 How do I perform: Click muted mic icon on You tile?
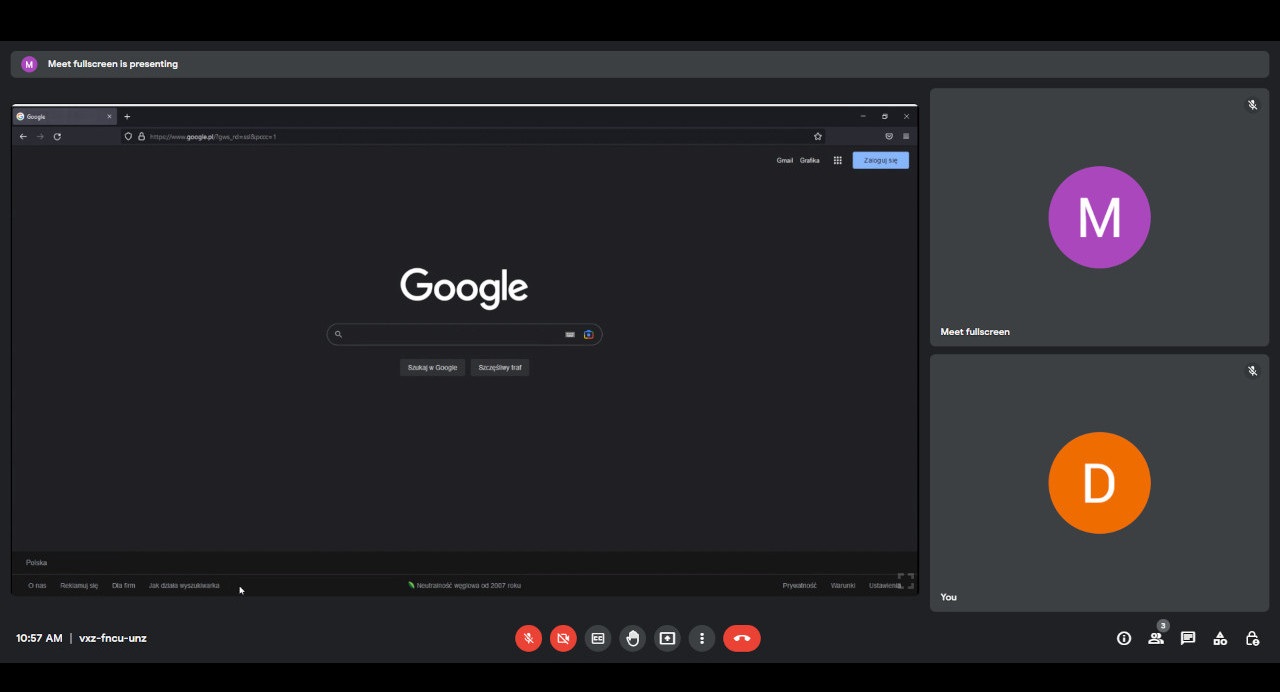point(1252,371)
